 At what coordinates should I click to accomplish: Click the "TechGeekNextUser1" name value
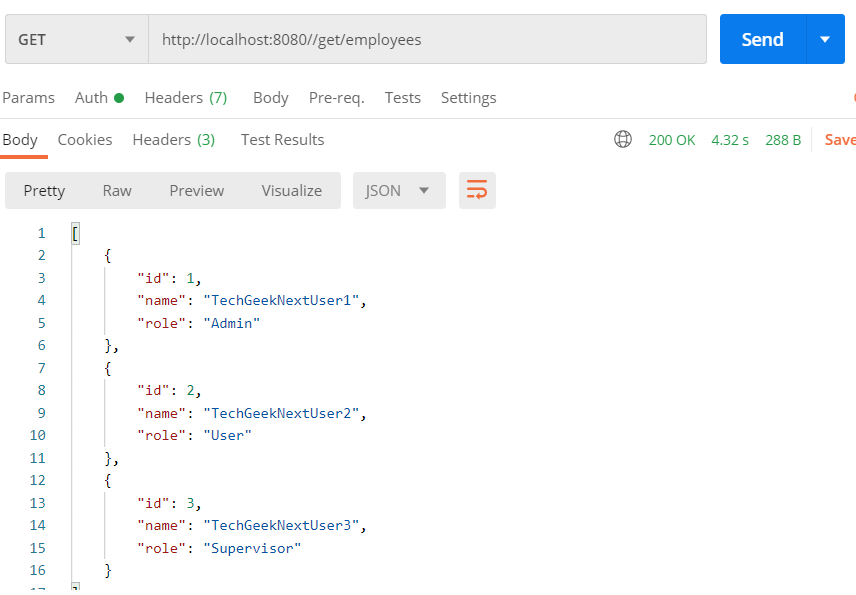click(281, 300)
